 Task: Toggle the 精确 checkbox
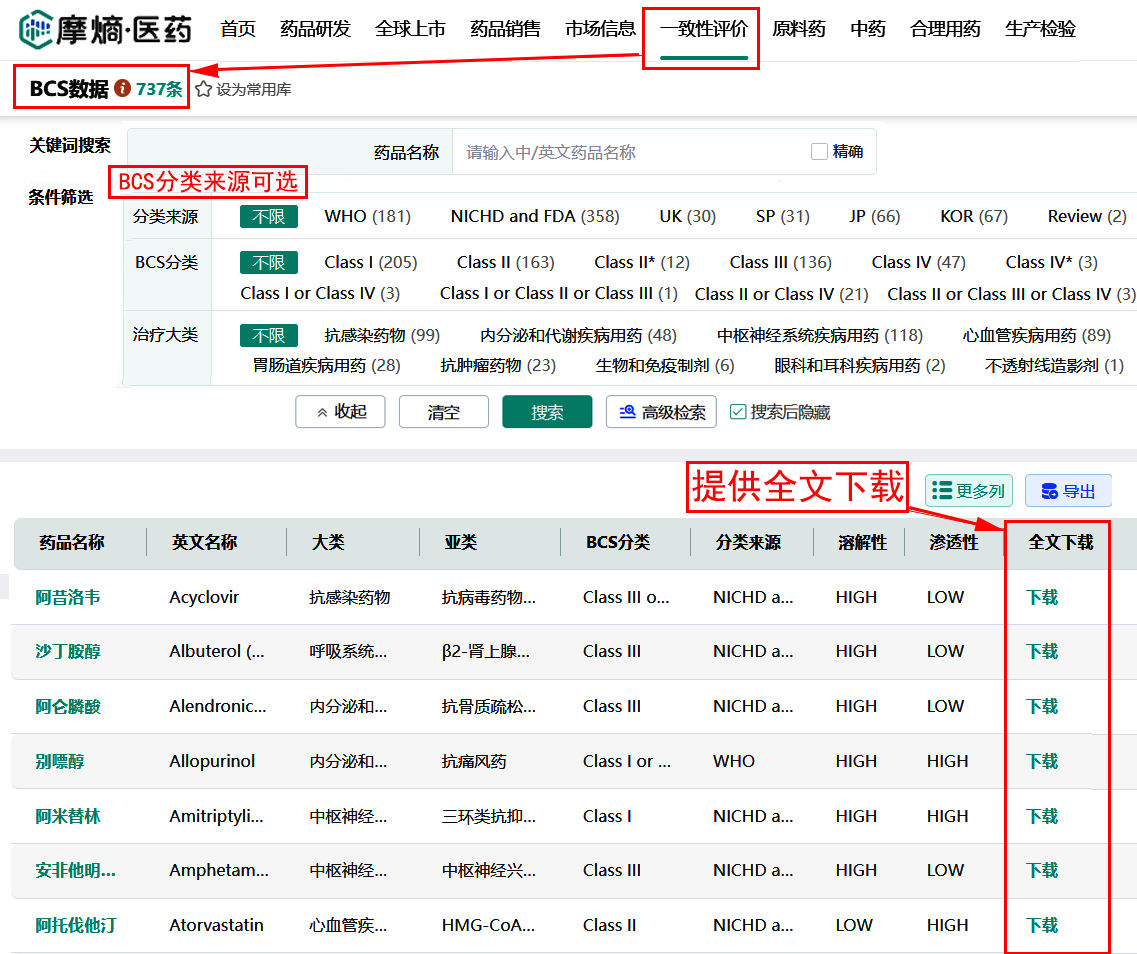coord(820,152)
